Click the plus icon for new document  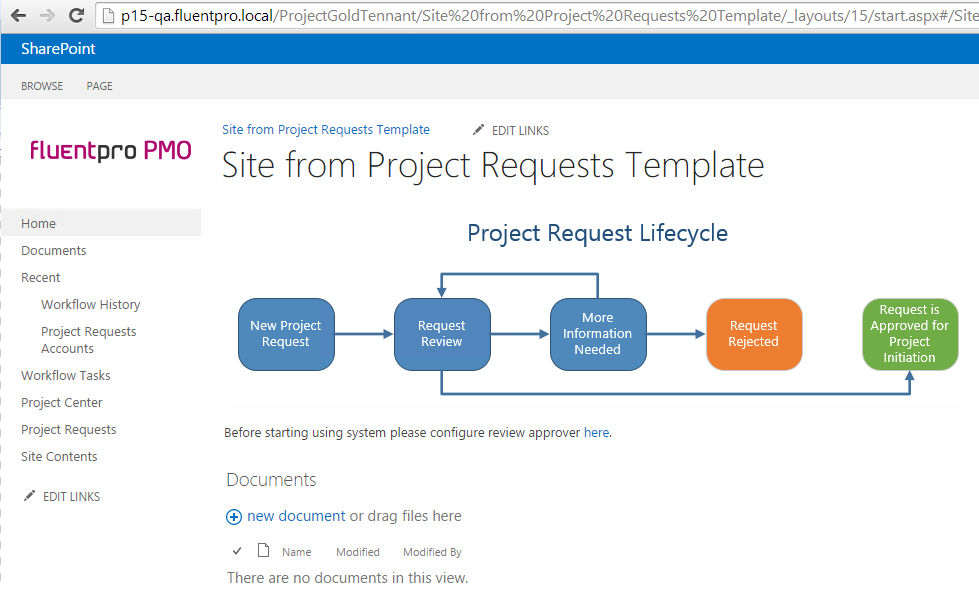click(234, 517)
